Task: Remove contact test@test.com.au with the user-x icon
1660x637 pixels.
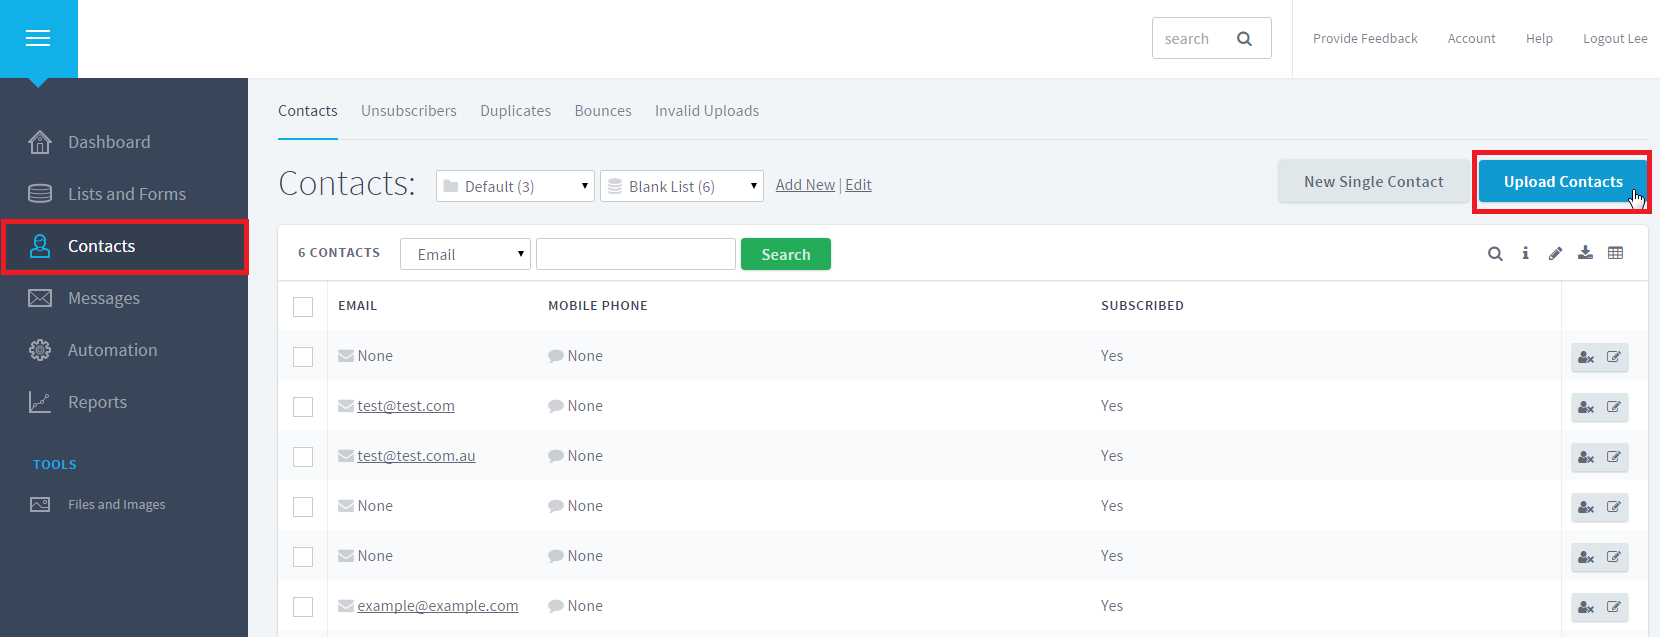Action: [1586, 457]
